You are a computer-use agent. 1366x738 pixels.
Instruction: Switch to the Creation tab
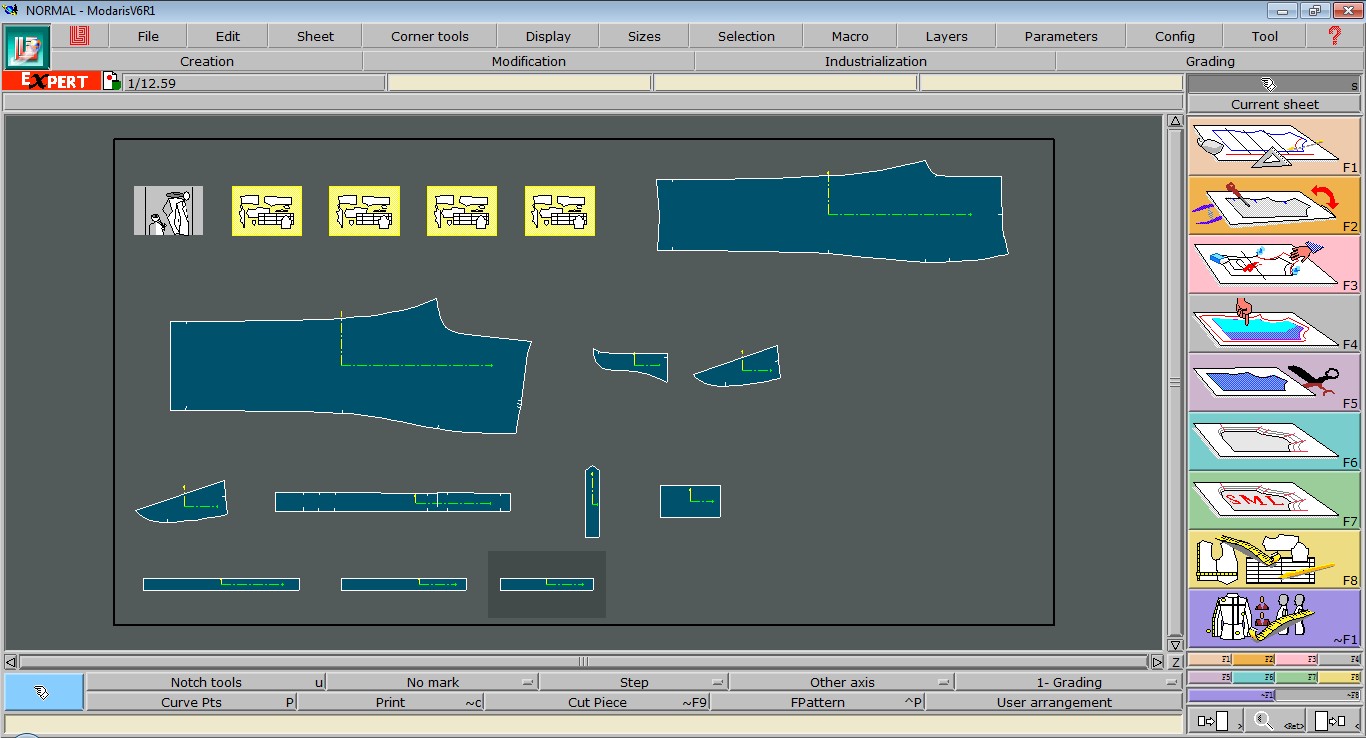pyautogui.click(x=207, y=61)
